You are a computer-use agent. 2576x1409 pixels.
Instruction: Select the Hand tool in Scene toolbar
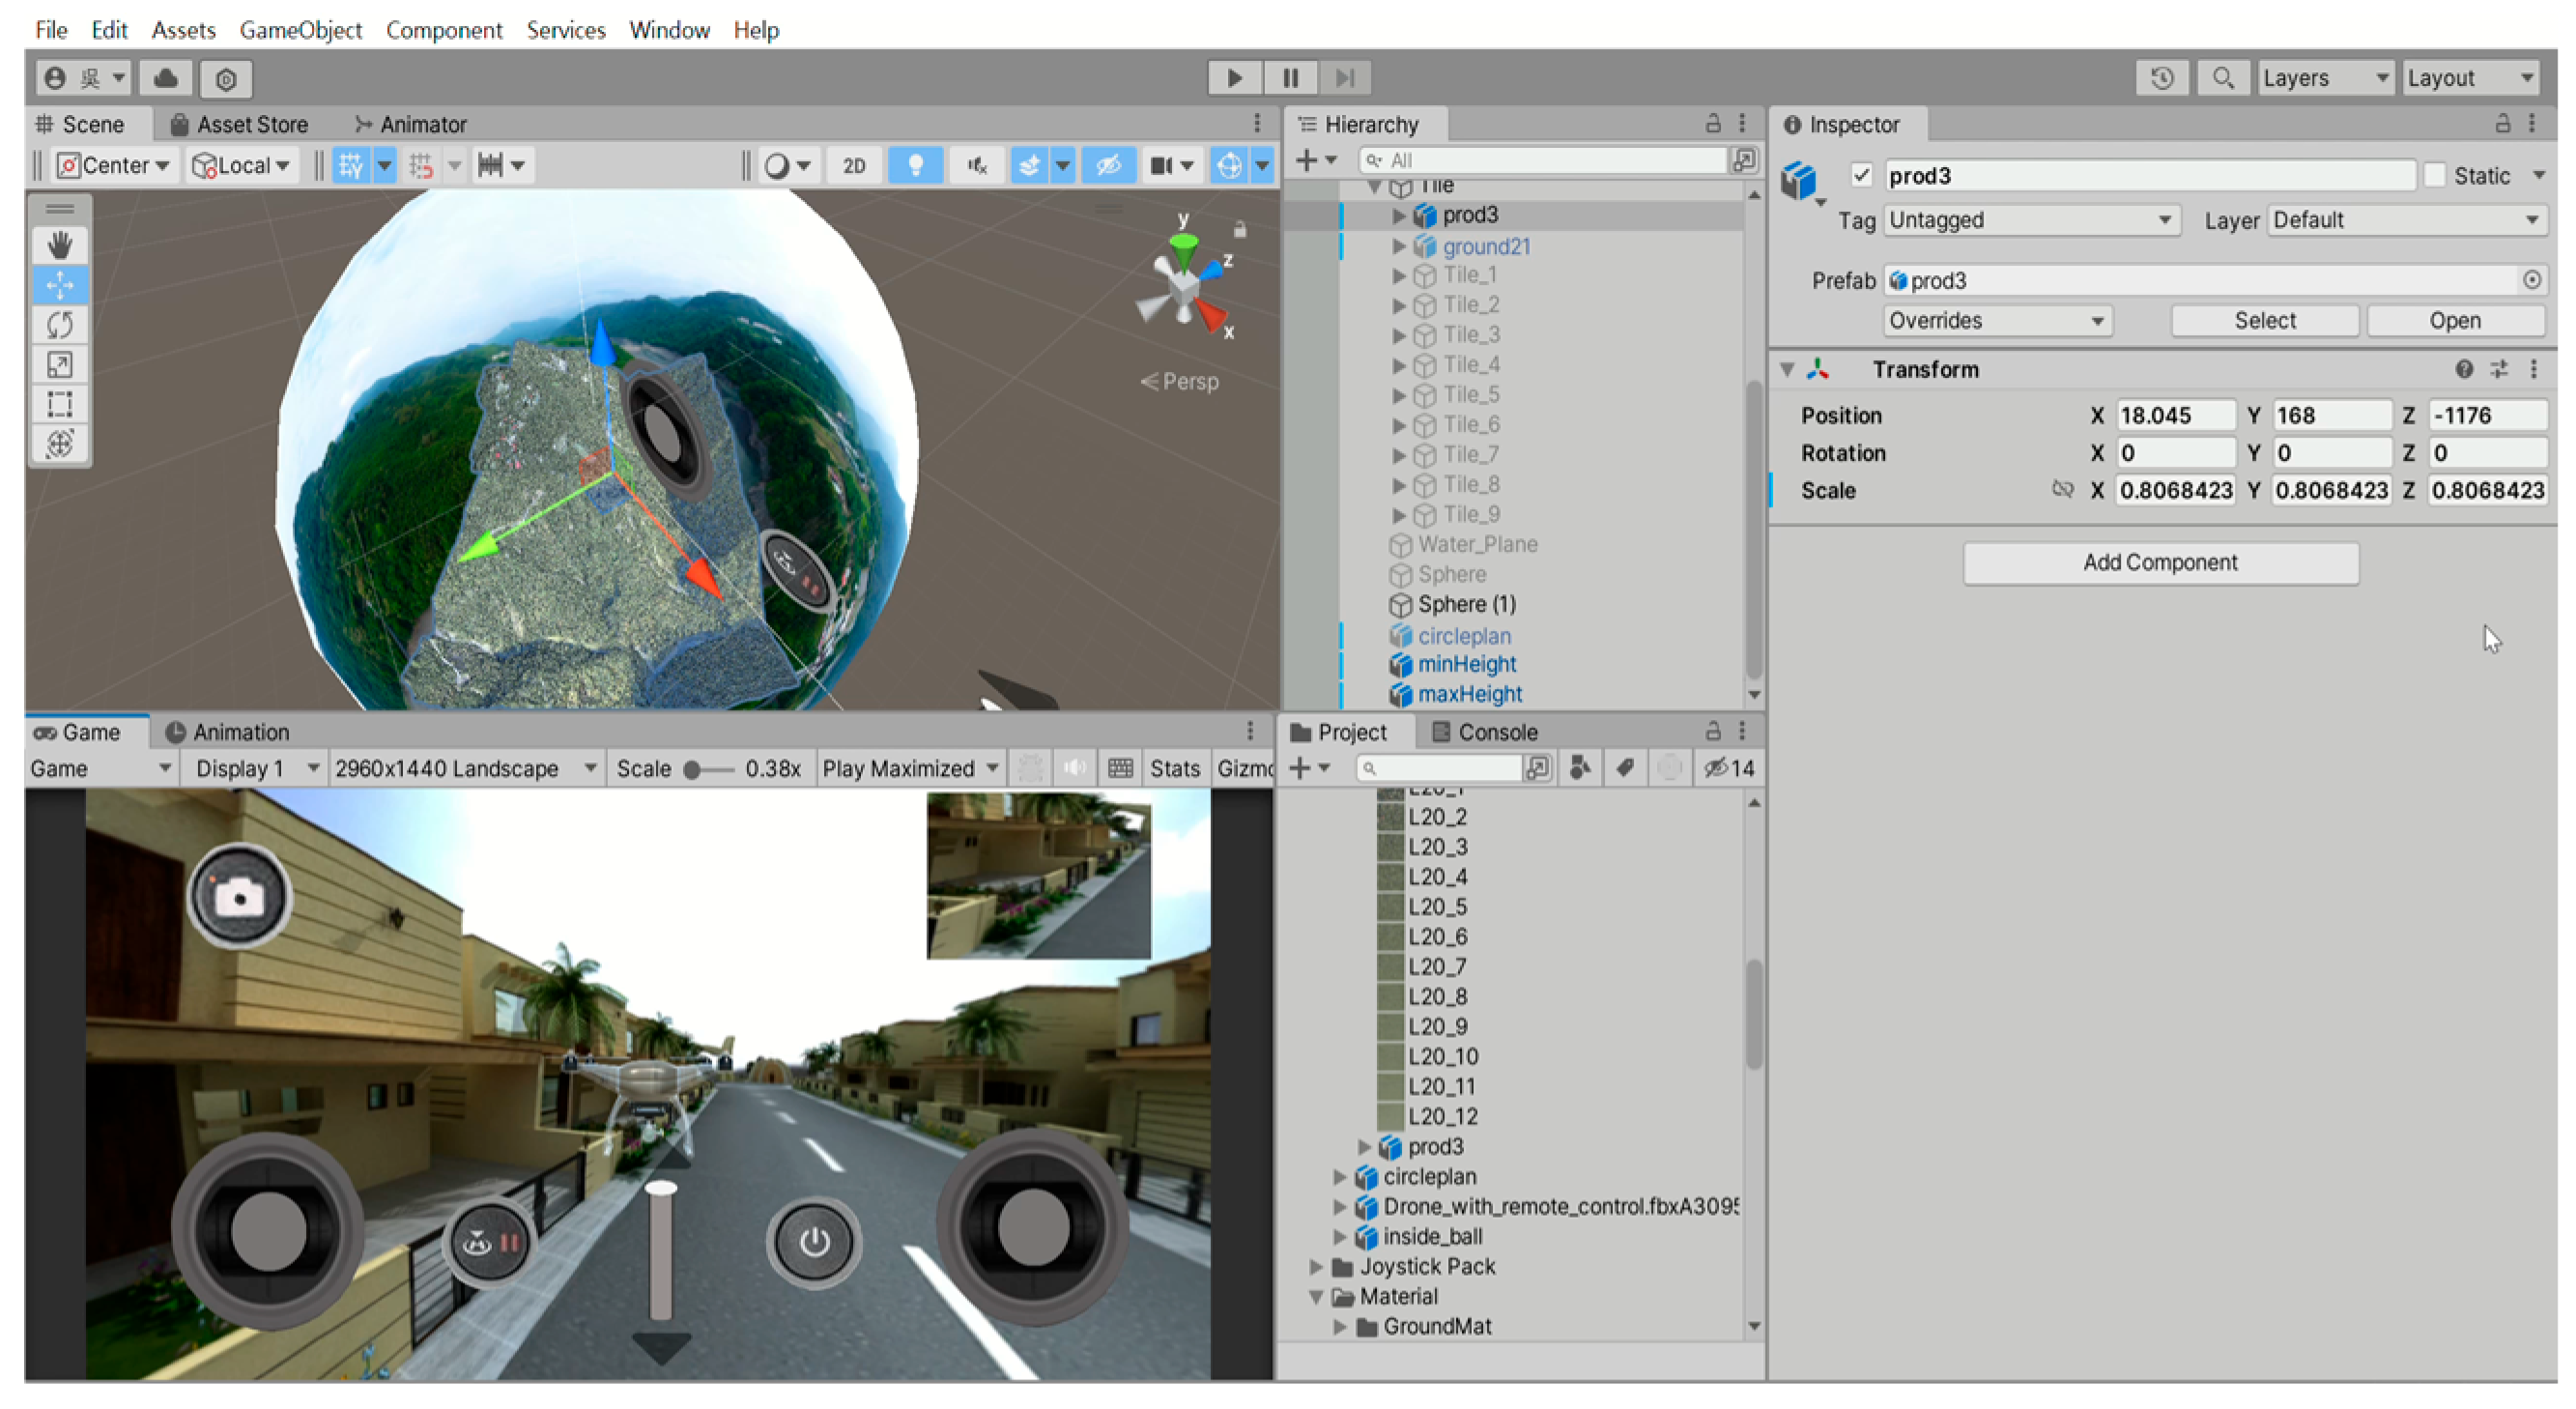[60, 244]
